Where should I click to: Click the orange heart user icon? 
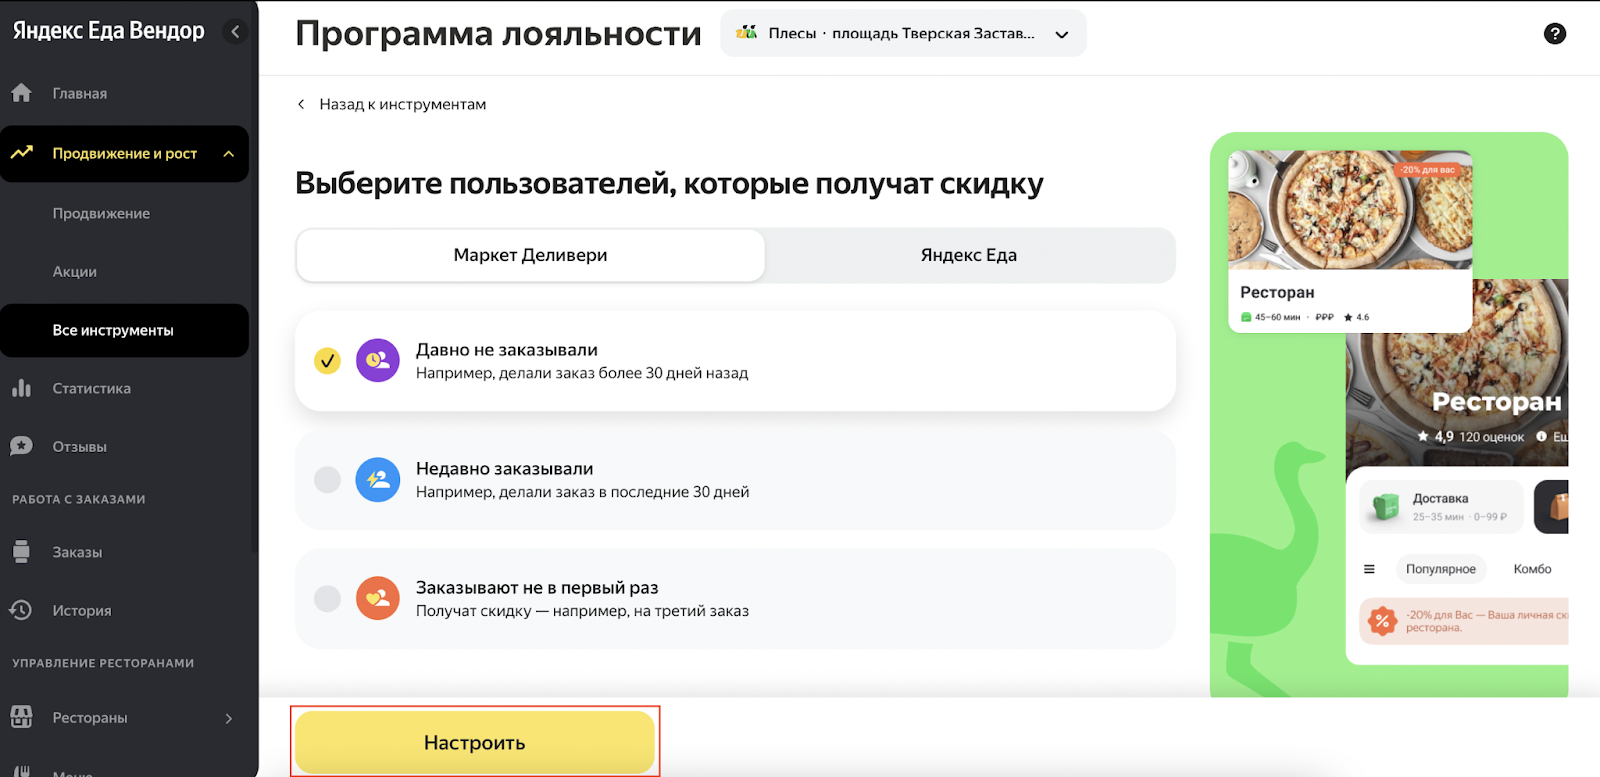[x=378, y=598]
